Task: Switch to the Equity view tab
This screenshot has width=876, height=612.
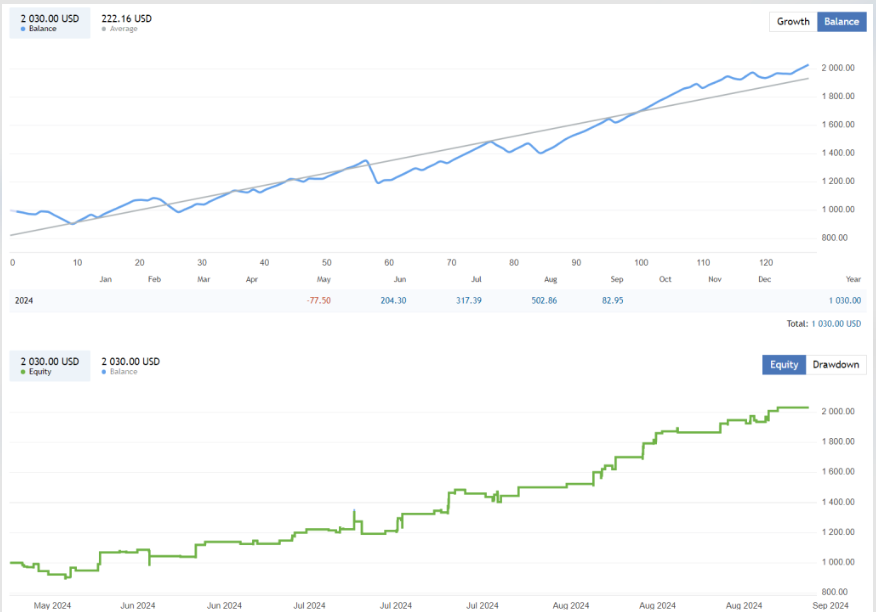Action: [x=784, y=365]
